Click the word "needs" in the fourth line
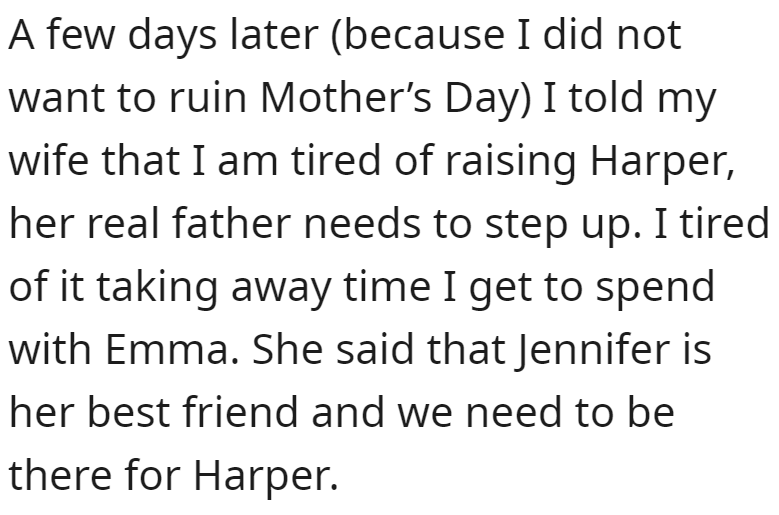The height and width of the screenshot is (515, 779). coord(362,223)
